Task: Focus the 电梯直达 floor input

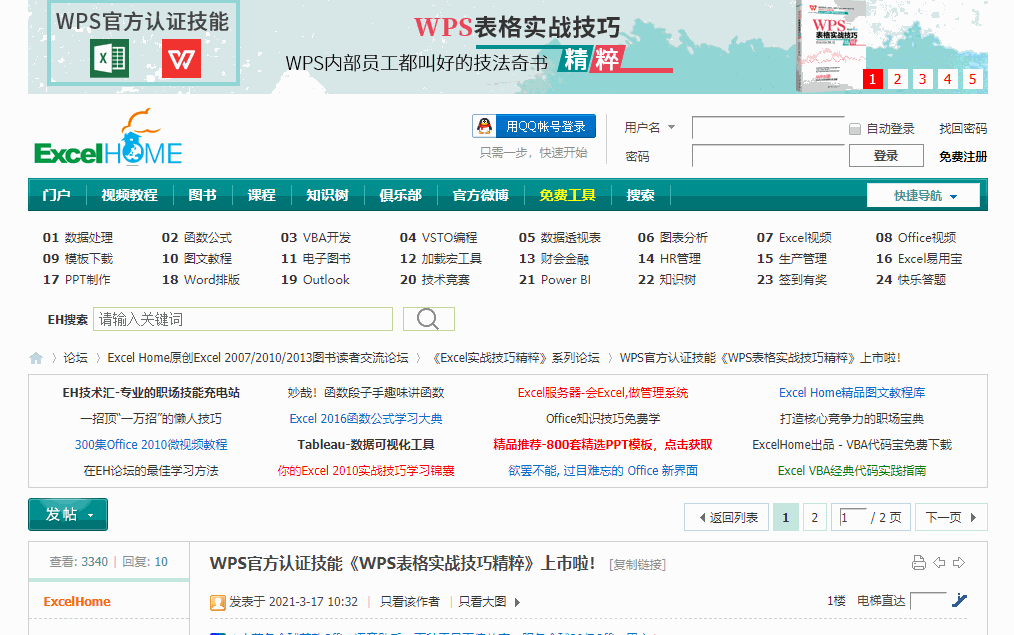Action: pos(928,601)
